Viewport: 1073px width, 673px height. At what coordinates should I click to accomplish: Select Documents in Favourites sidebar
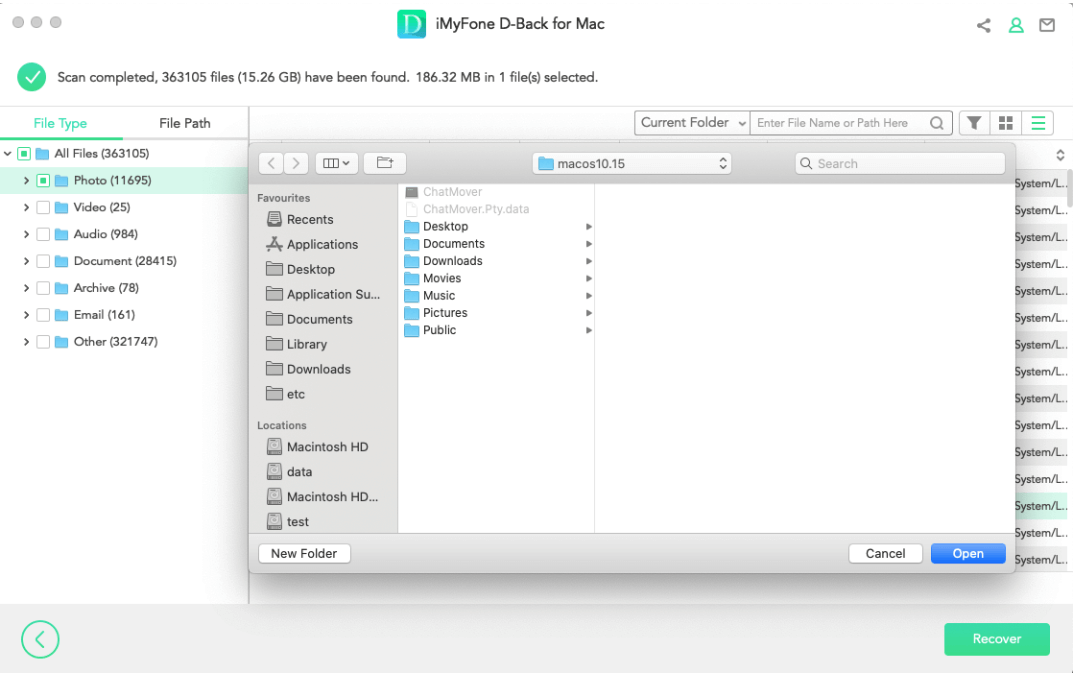309,319
